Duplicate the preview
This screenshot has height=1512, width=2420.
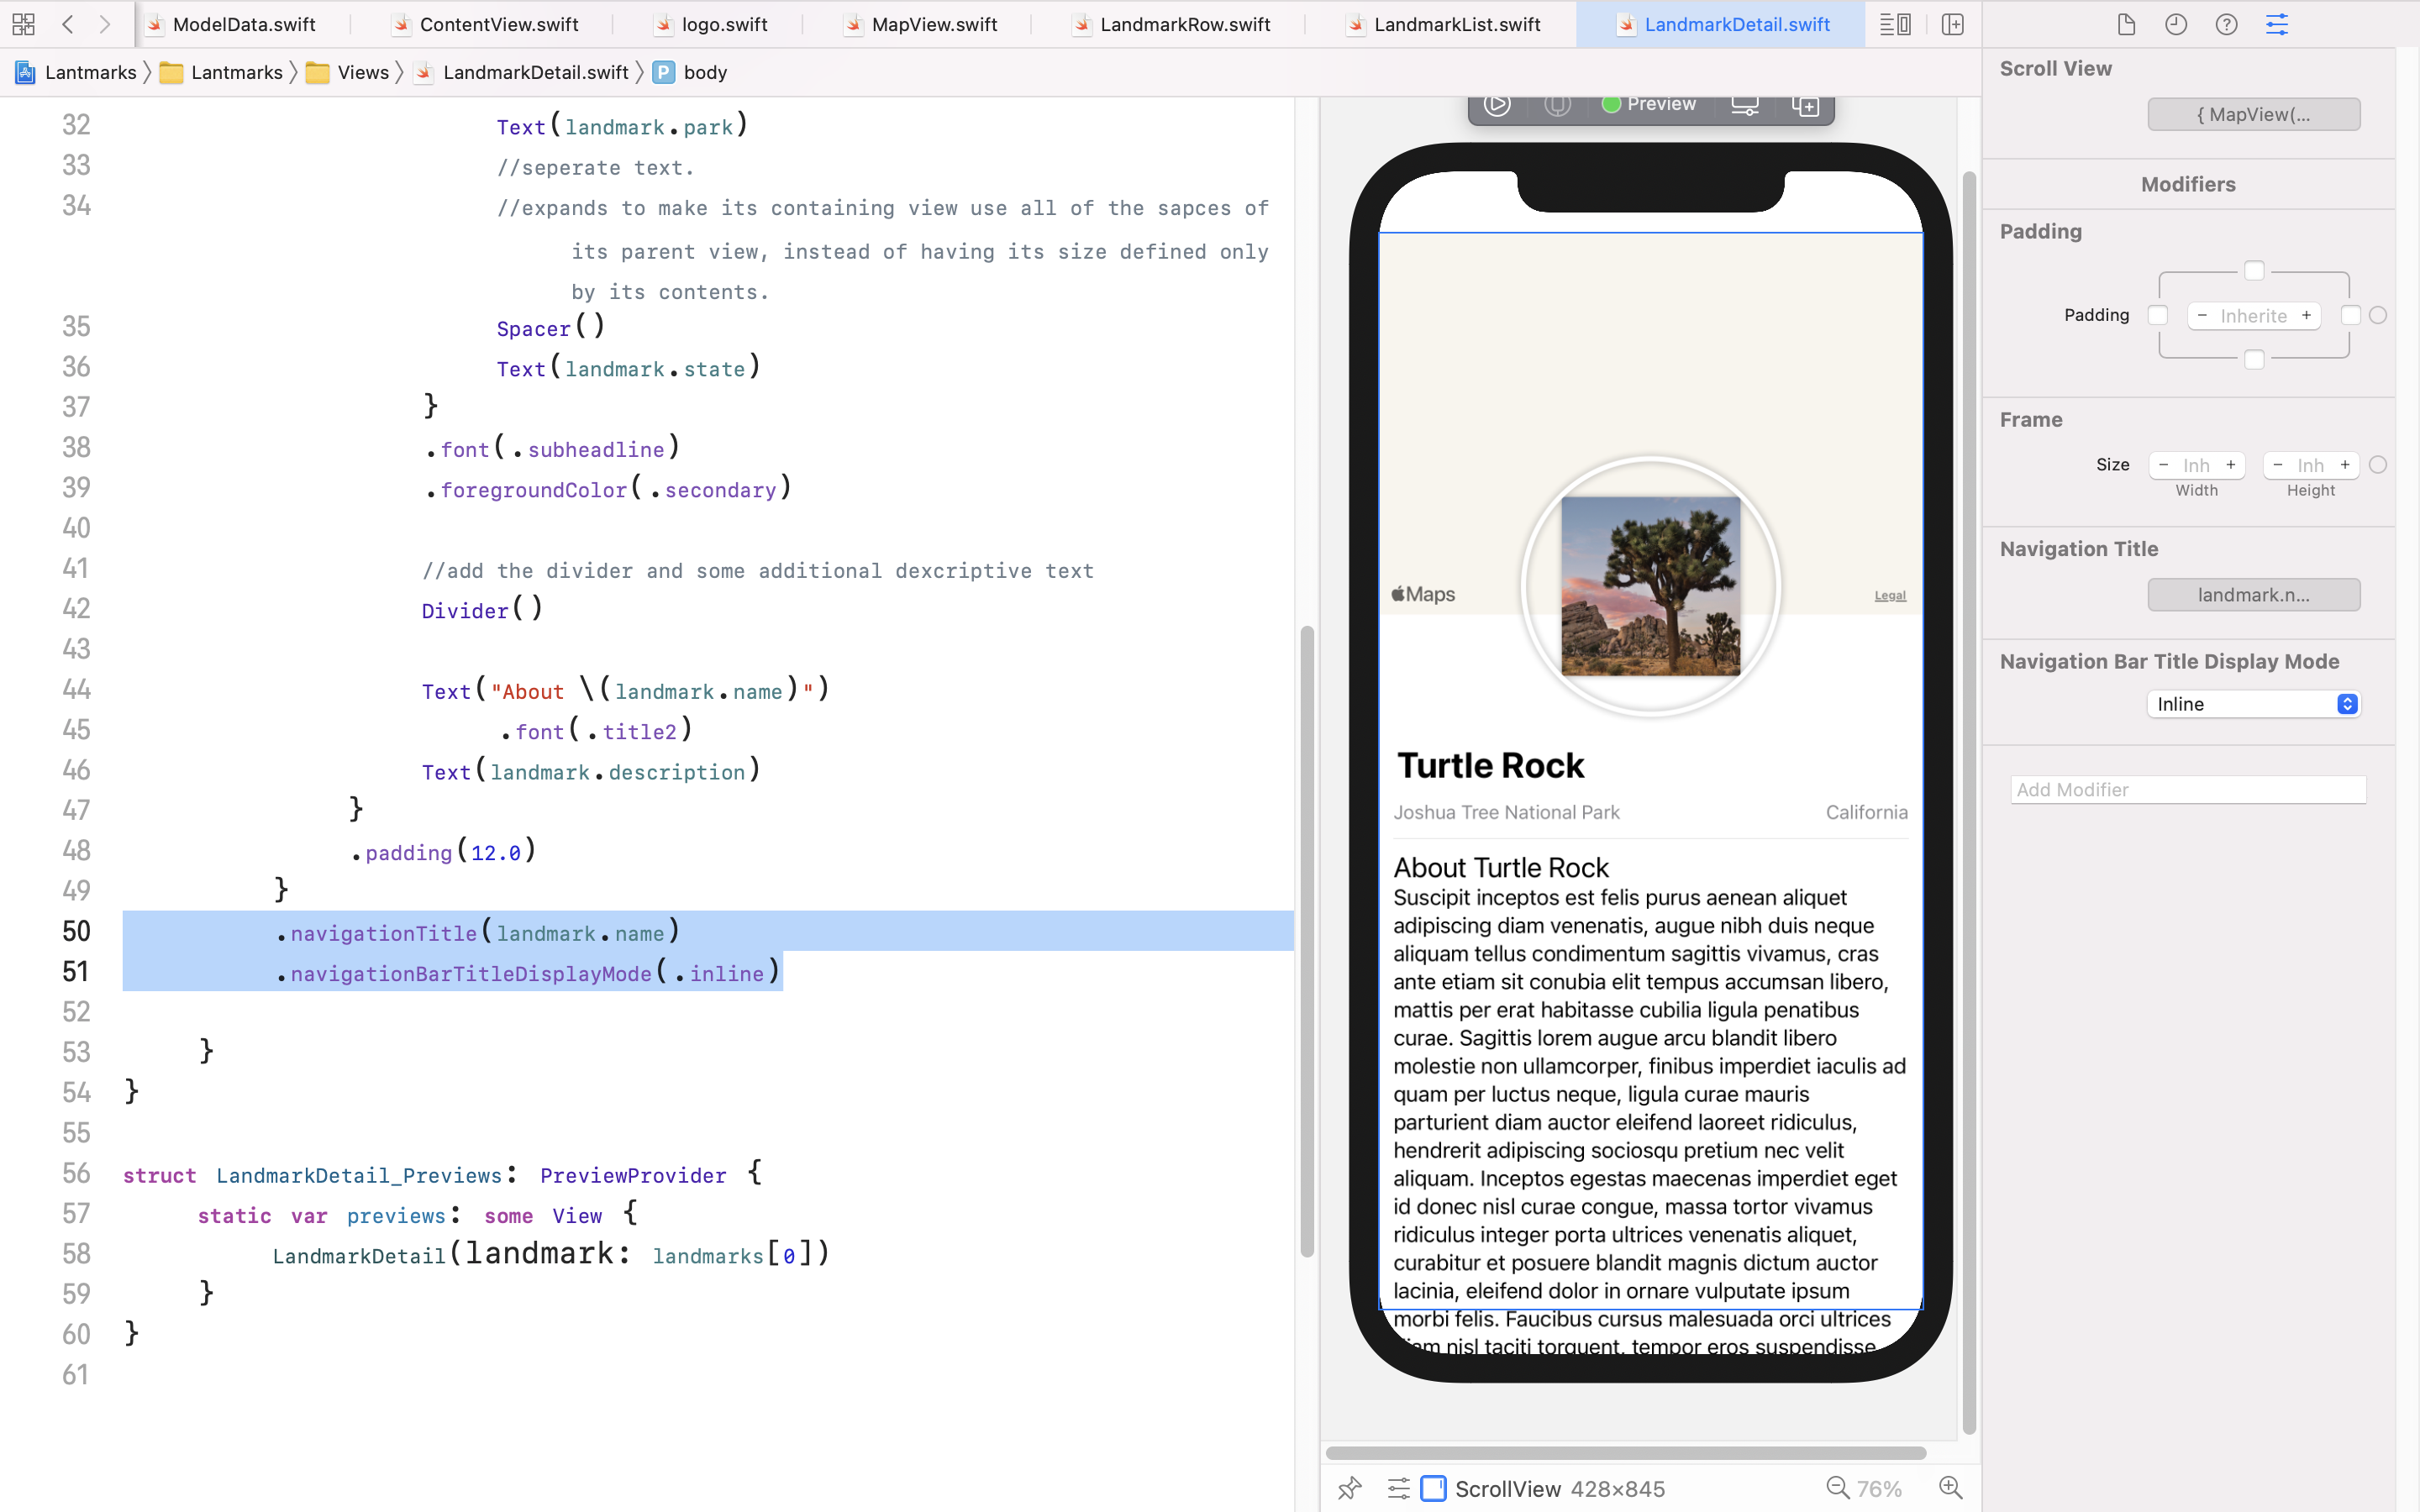[x=1805, y=104]
